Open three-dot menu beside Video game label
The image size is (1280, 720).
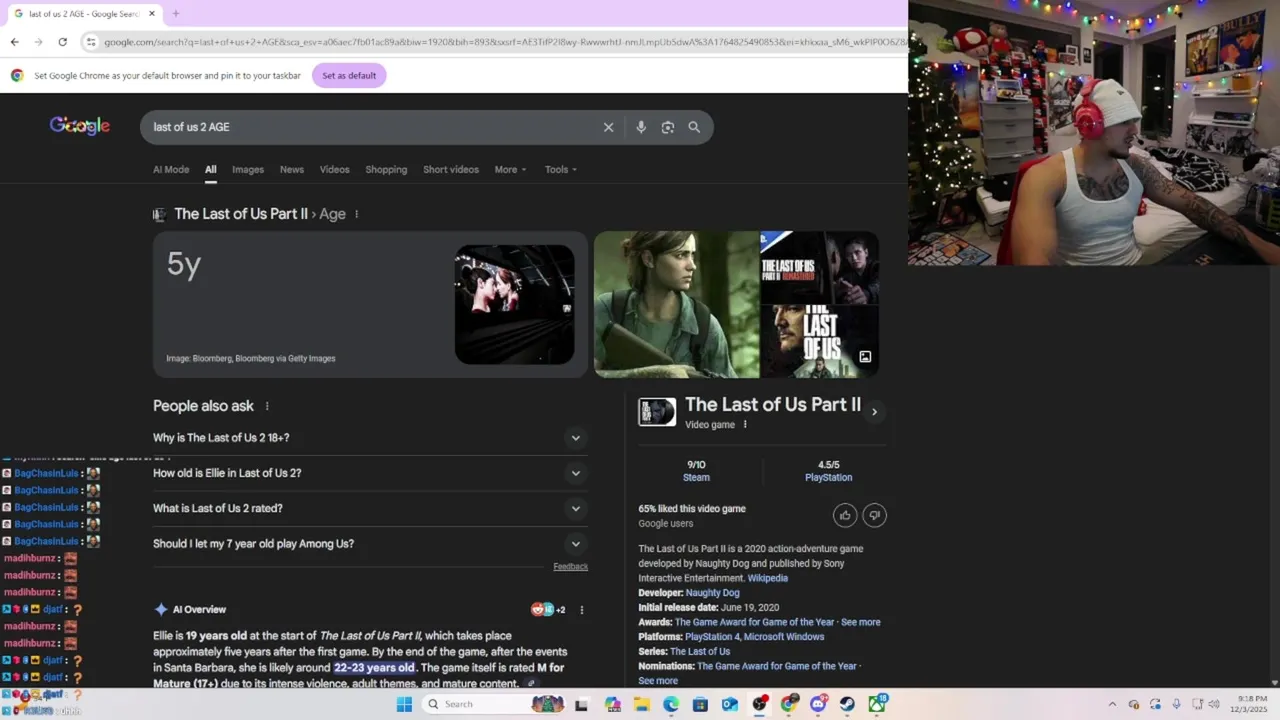[745, 424]
